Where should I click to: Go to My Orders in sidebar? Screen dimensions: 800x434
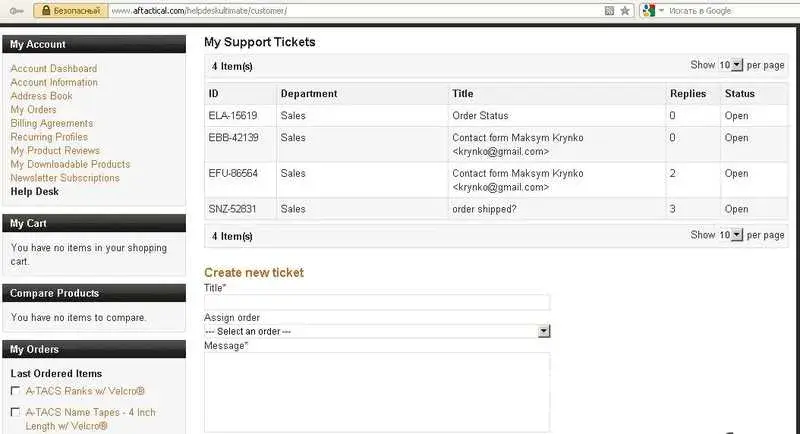tap(33, 110)
